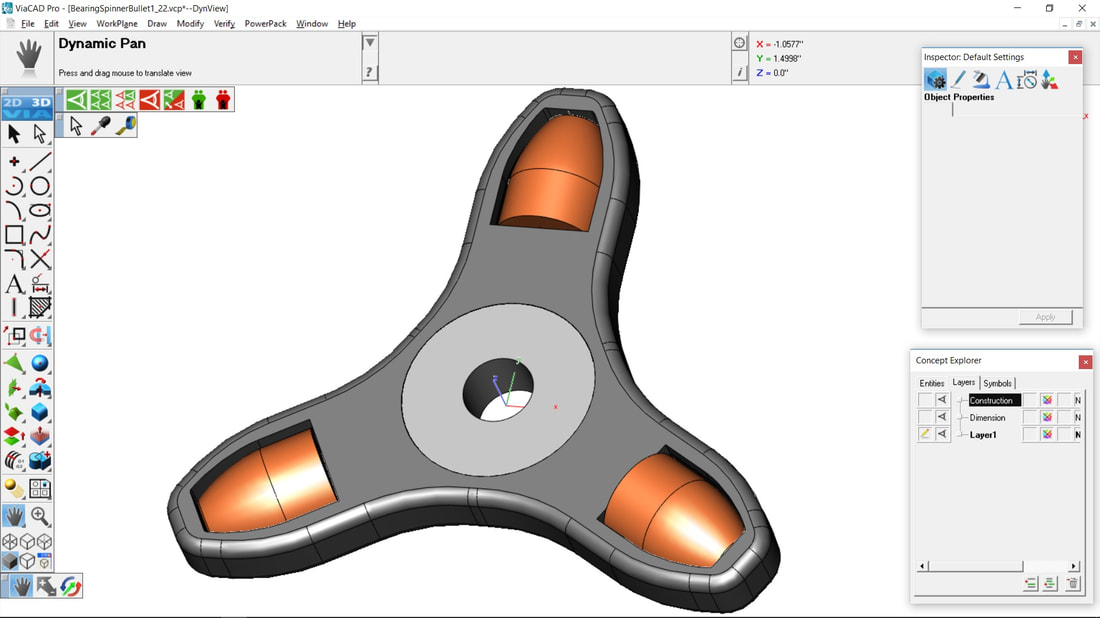Open color picker for Dimension layer

point(1047,417)
